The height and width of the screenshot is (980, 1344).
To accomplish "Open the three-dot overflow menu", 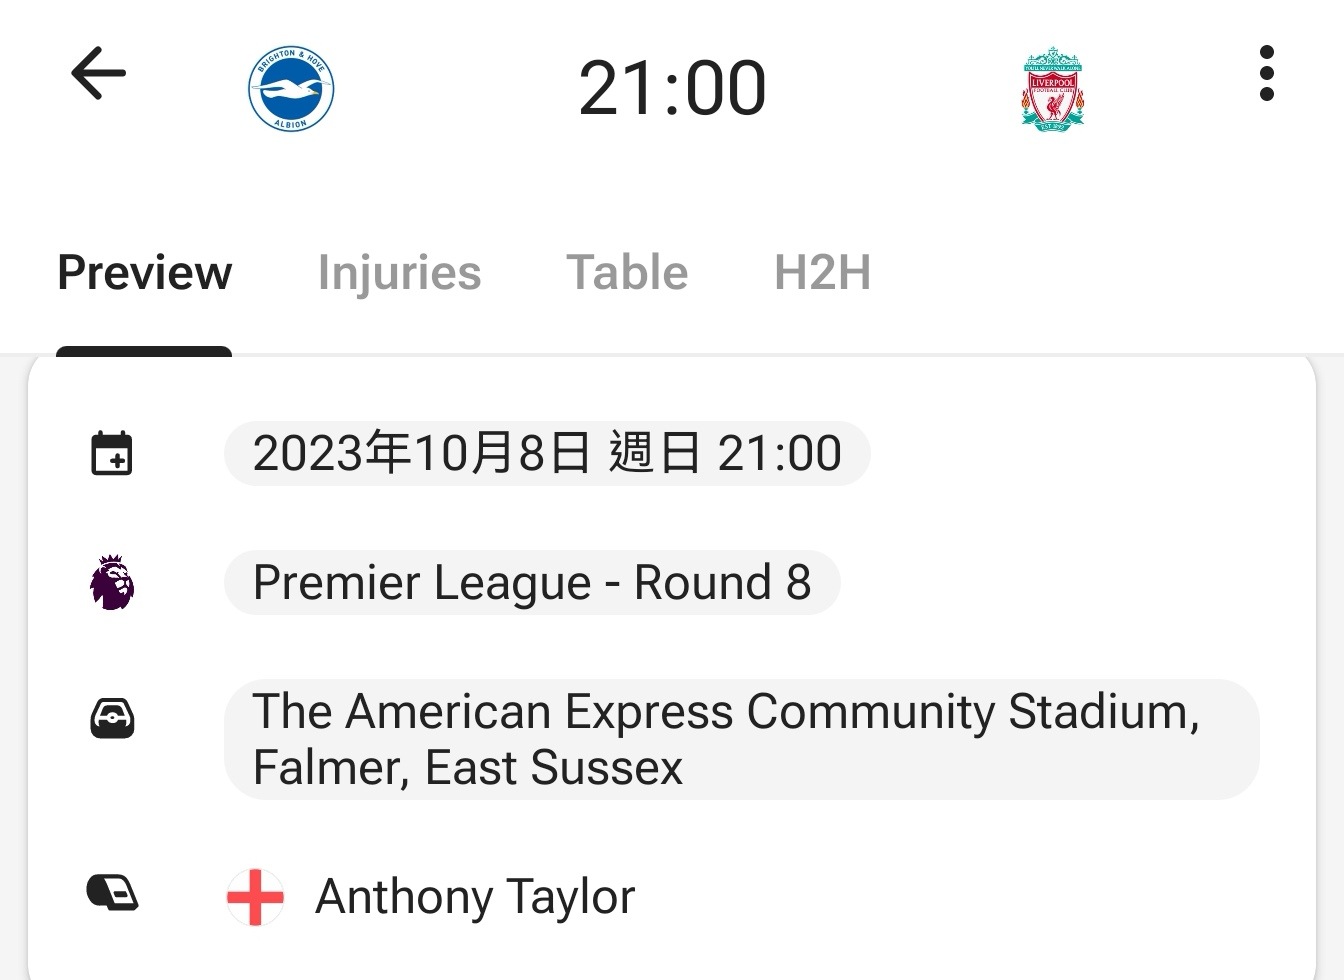I will (1267, 73).
